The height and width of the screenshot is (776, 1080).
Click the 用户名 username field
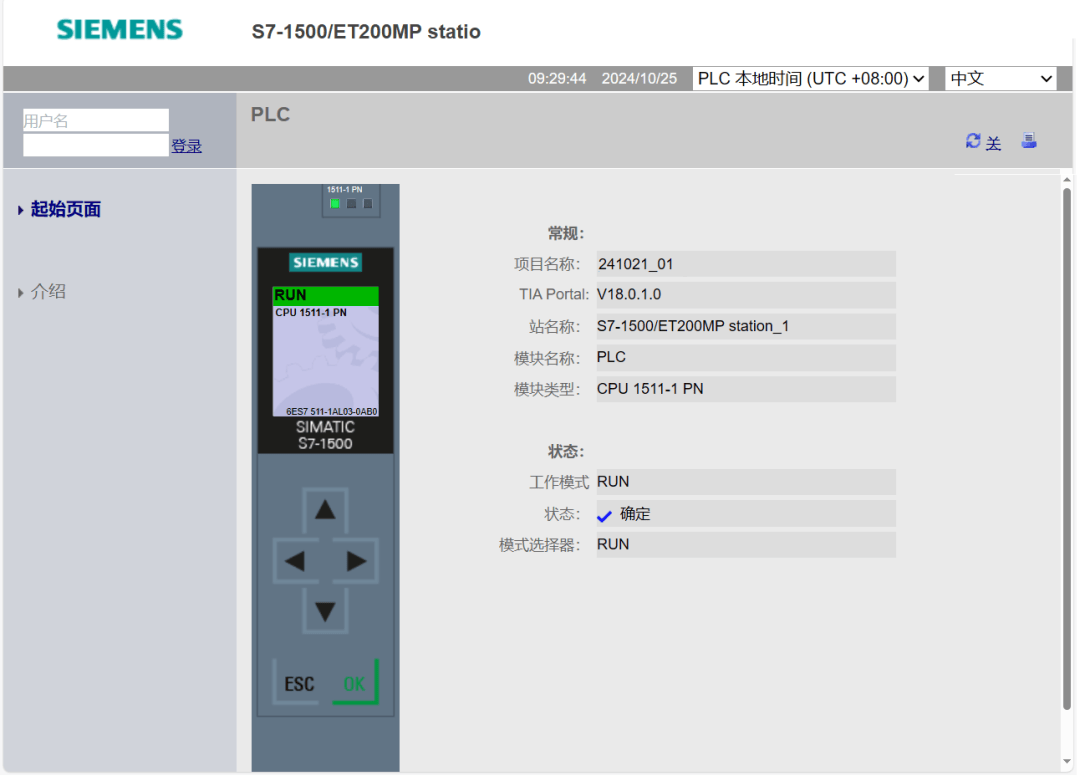click(96, 120)
